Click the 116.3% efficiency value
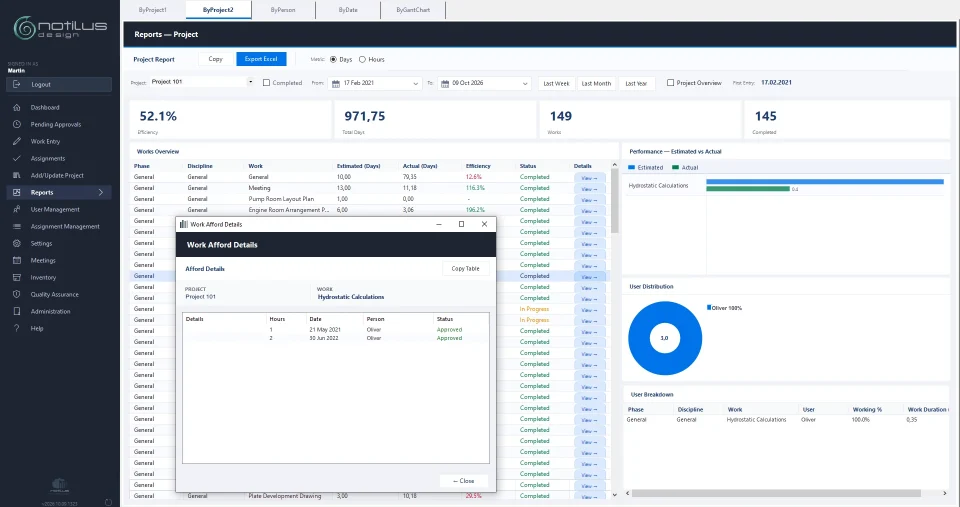The image size is (960, 507). click(x=474, y=188)
